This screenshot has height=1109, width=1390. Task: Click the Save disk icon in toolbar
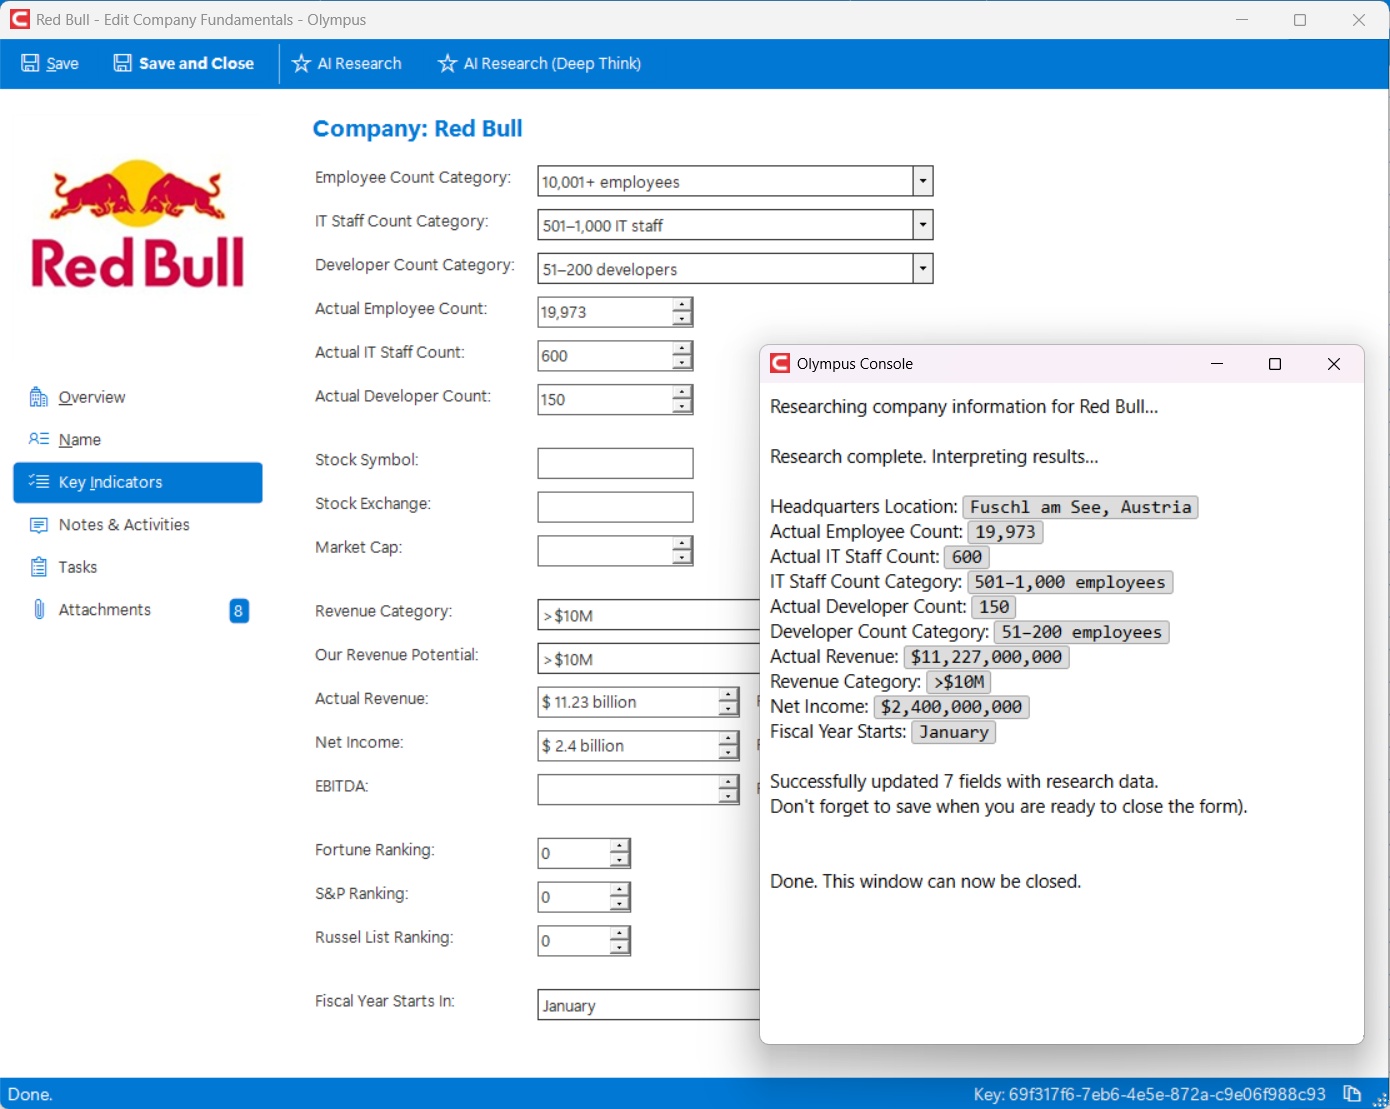click(30, 63)
